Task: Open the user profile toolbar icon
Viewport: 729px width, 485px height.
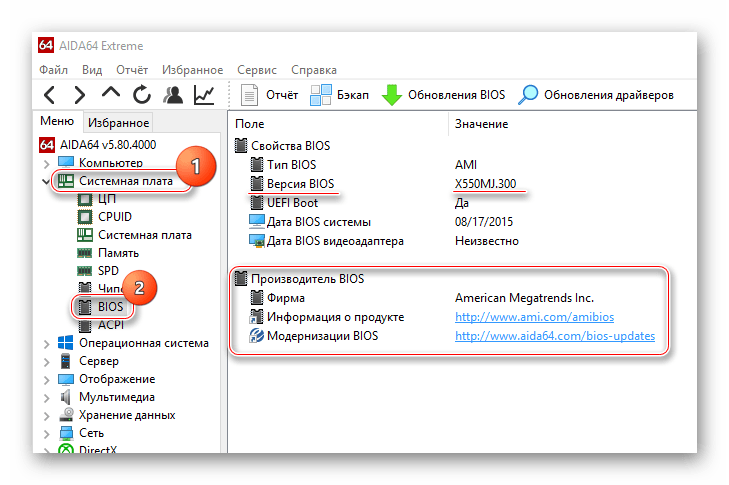Action: tap(173, 95)
